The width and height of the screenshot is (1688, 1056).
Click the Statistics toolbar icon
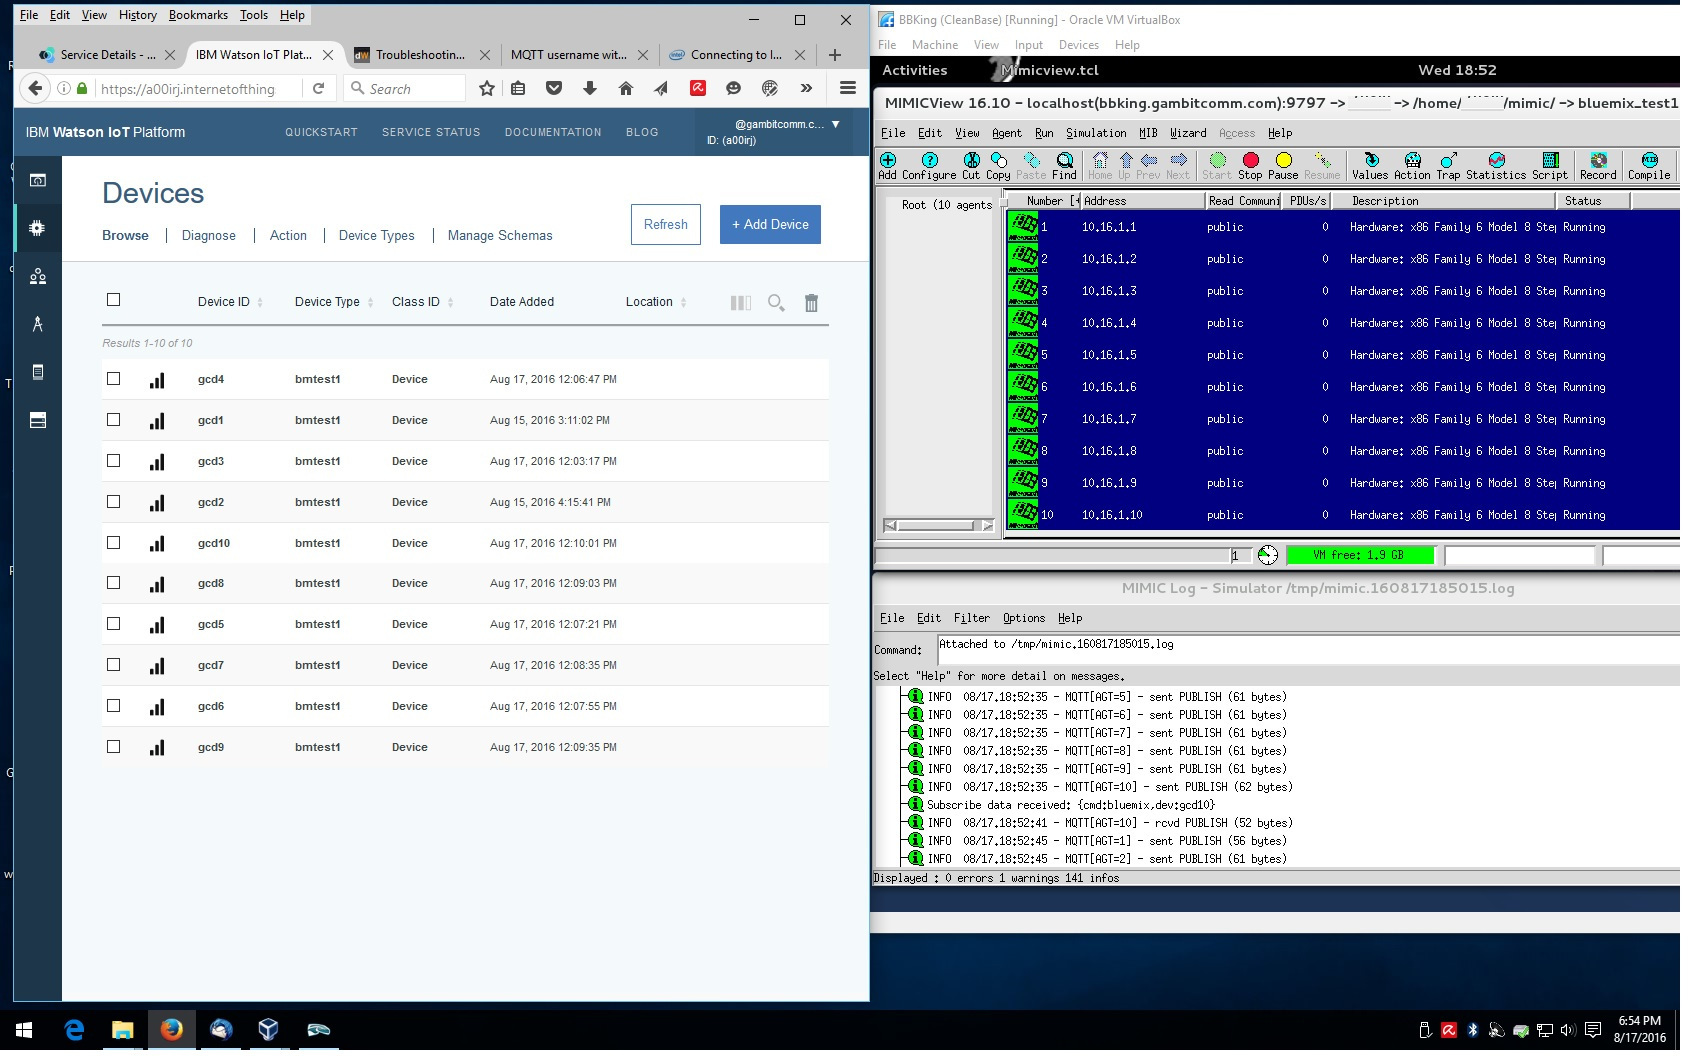(1496, 165)
